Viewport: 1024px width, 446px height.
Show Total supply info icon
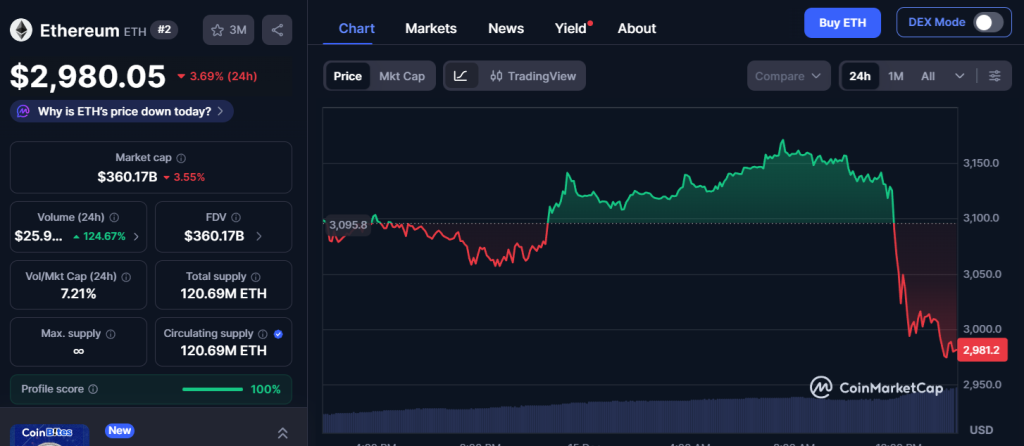pyautogui.click(x=256, y=277)
